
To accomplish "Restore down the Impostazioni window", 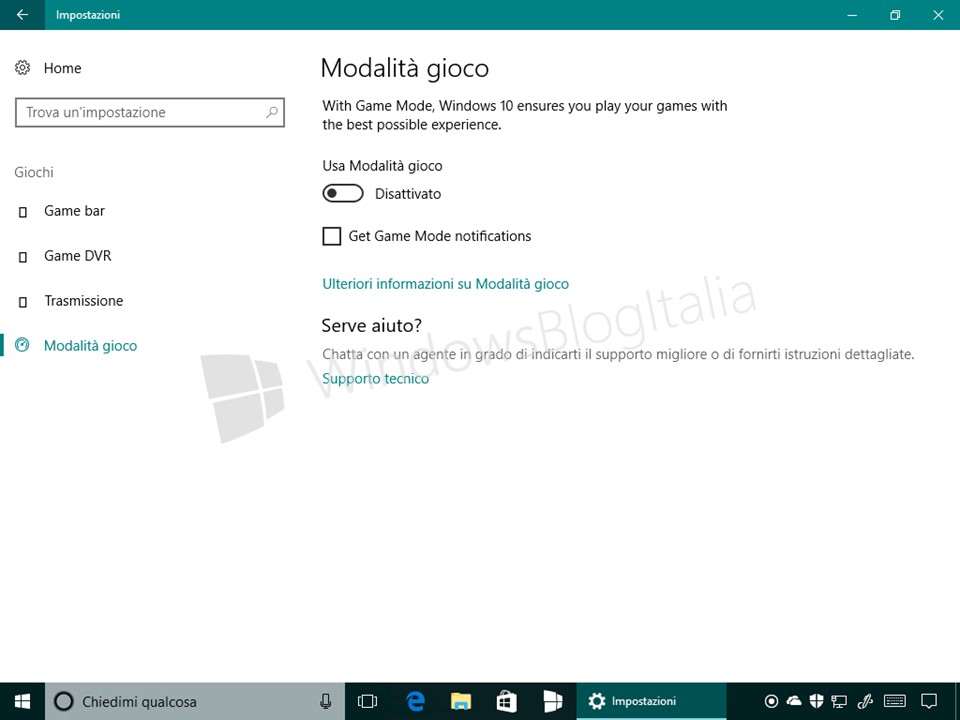I will 895,15.
